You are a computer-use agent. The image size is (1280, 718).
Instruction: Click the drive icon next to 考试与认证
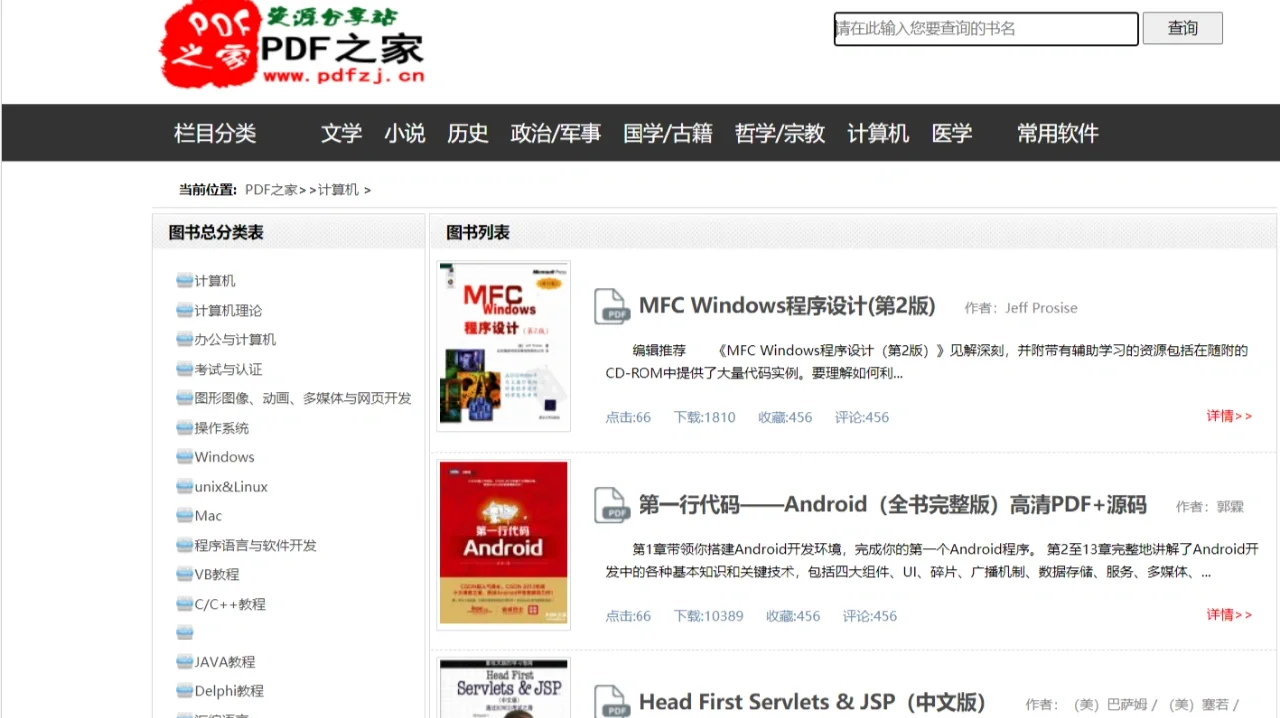[184, 369]
